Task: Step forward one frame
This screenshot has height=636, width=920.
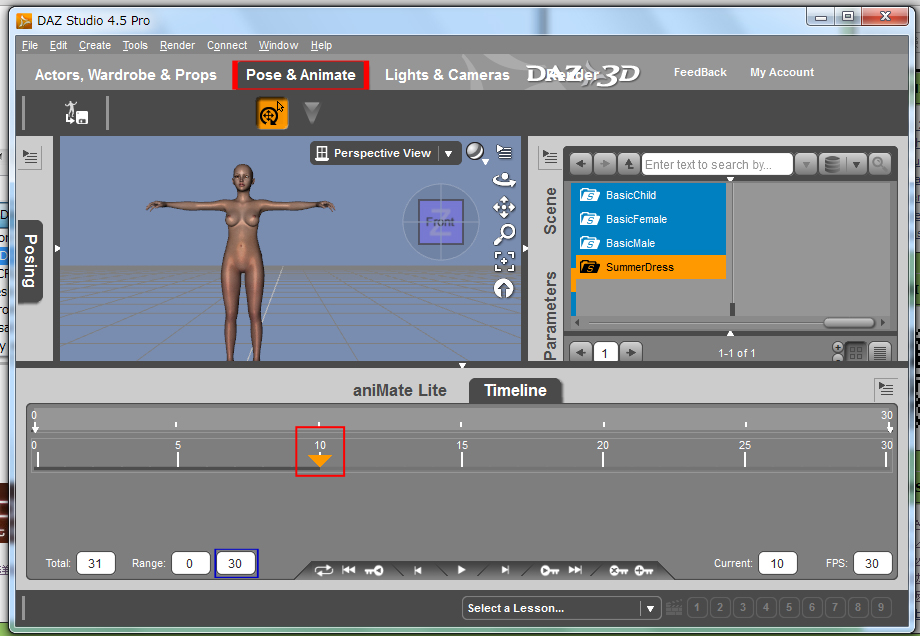Action: coord(505,570)
